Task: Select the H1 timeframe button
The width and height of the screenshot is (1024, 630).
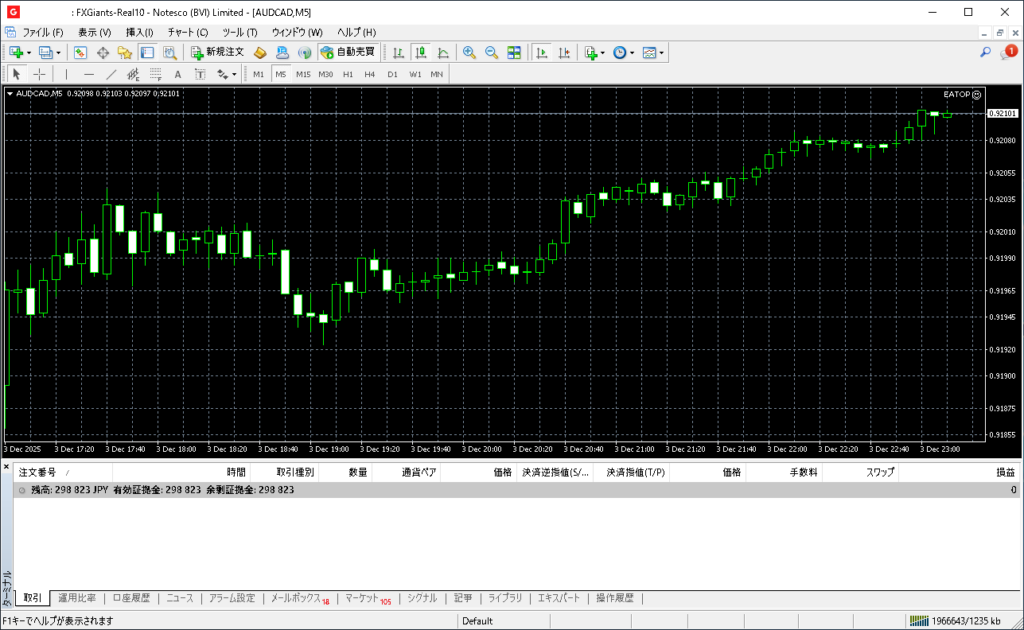Action: 348,74
